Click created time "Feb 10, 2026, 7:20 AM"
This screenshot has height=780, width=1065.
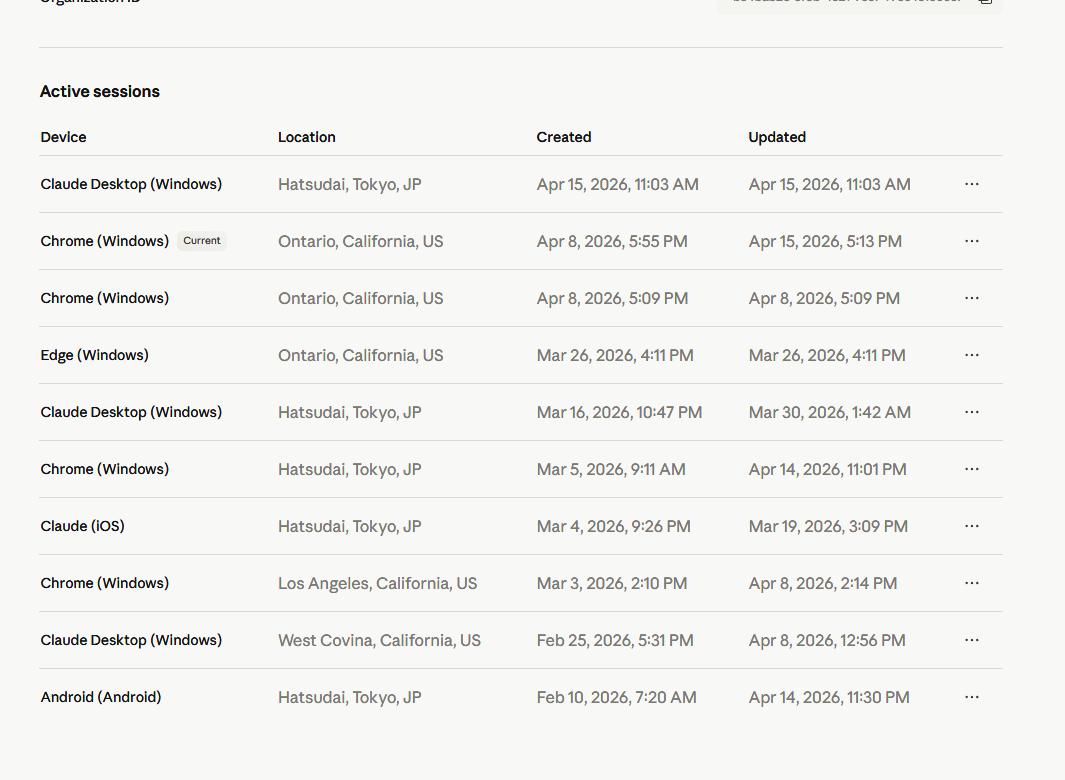(x=616, y=698)
